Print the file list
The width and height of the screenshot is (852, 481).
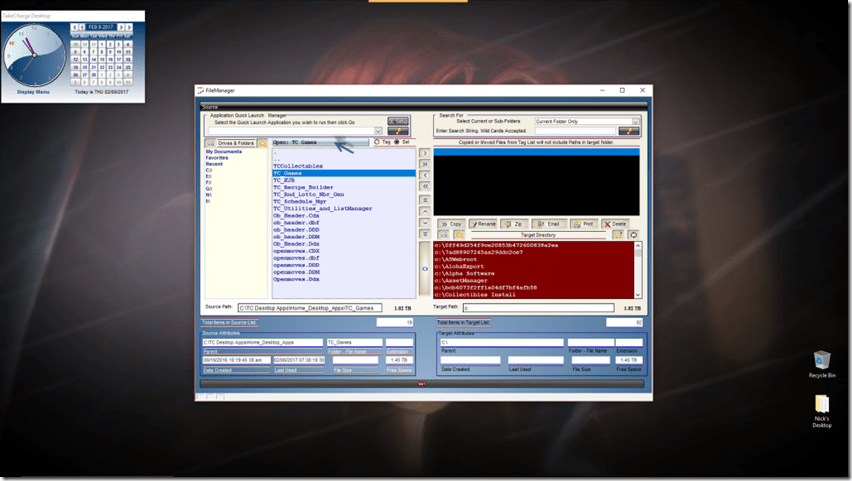click(582, 224)
